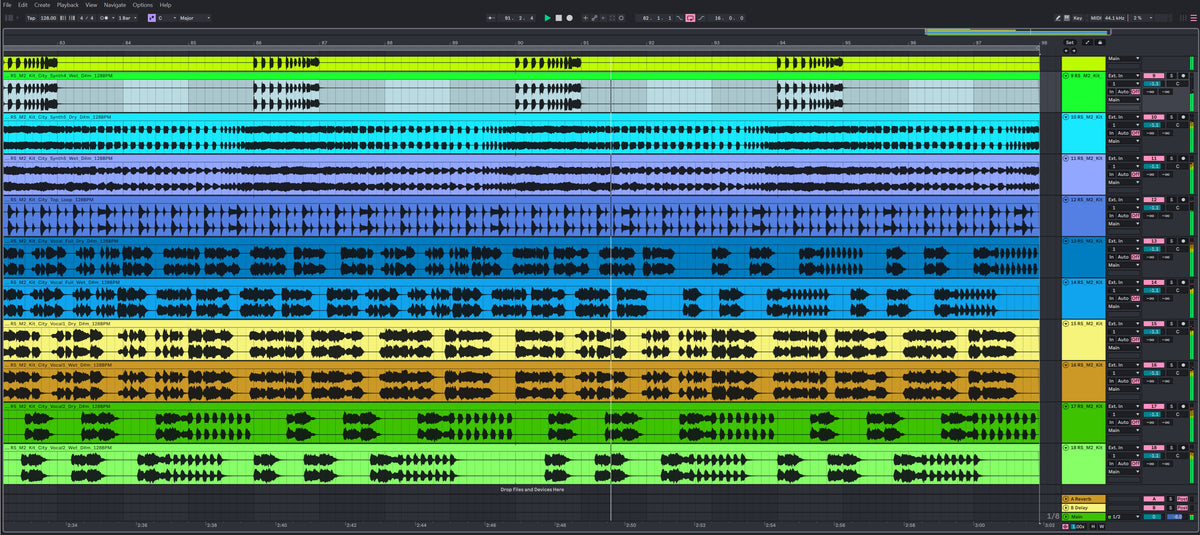Viewport: 1200px width, 535px height.
Task: Open track 17 Ext. In input dropdown
Action: point(1123,406)
